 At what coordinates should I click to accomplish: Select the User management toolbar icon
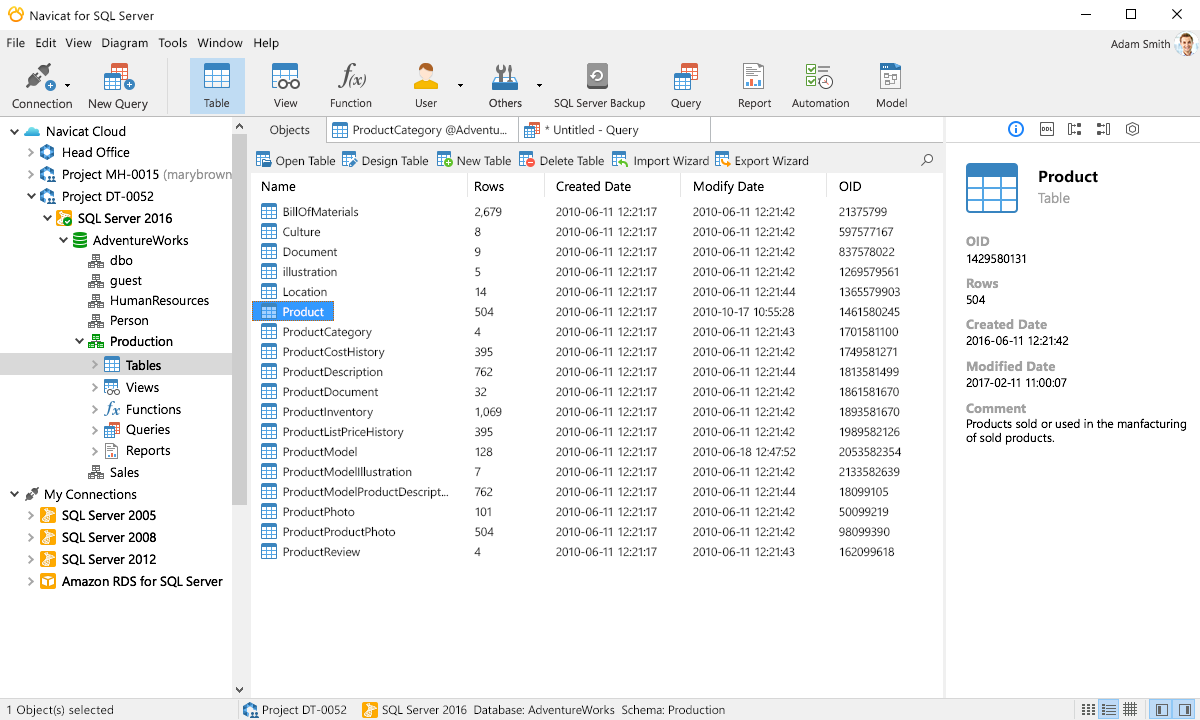pos(424,84)
